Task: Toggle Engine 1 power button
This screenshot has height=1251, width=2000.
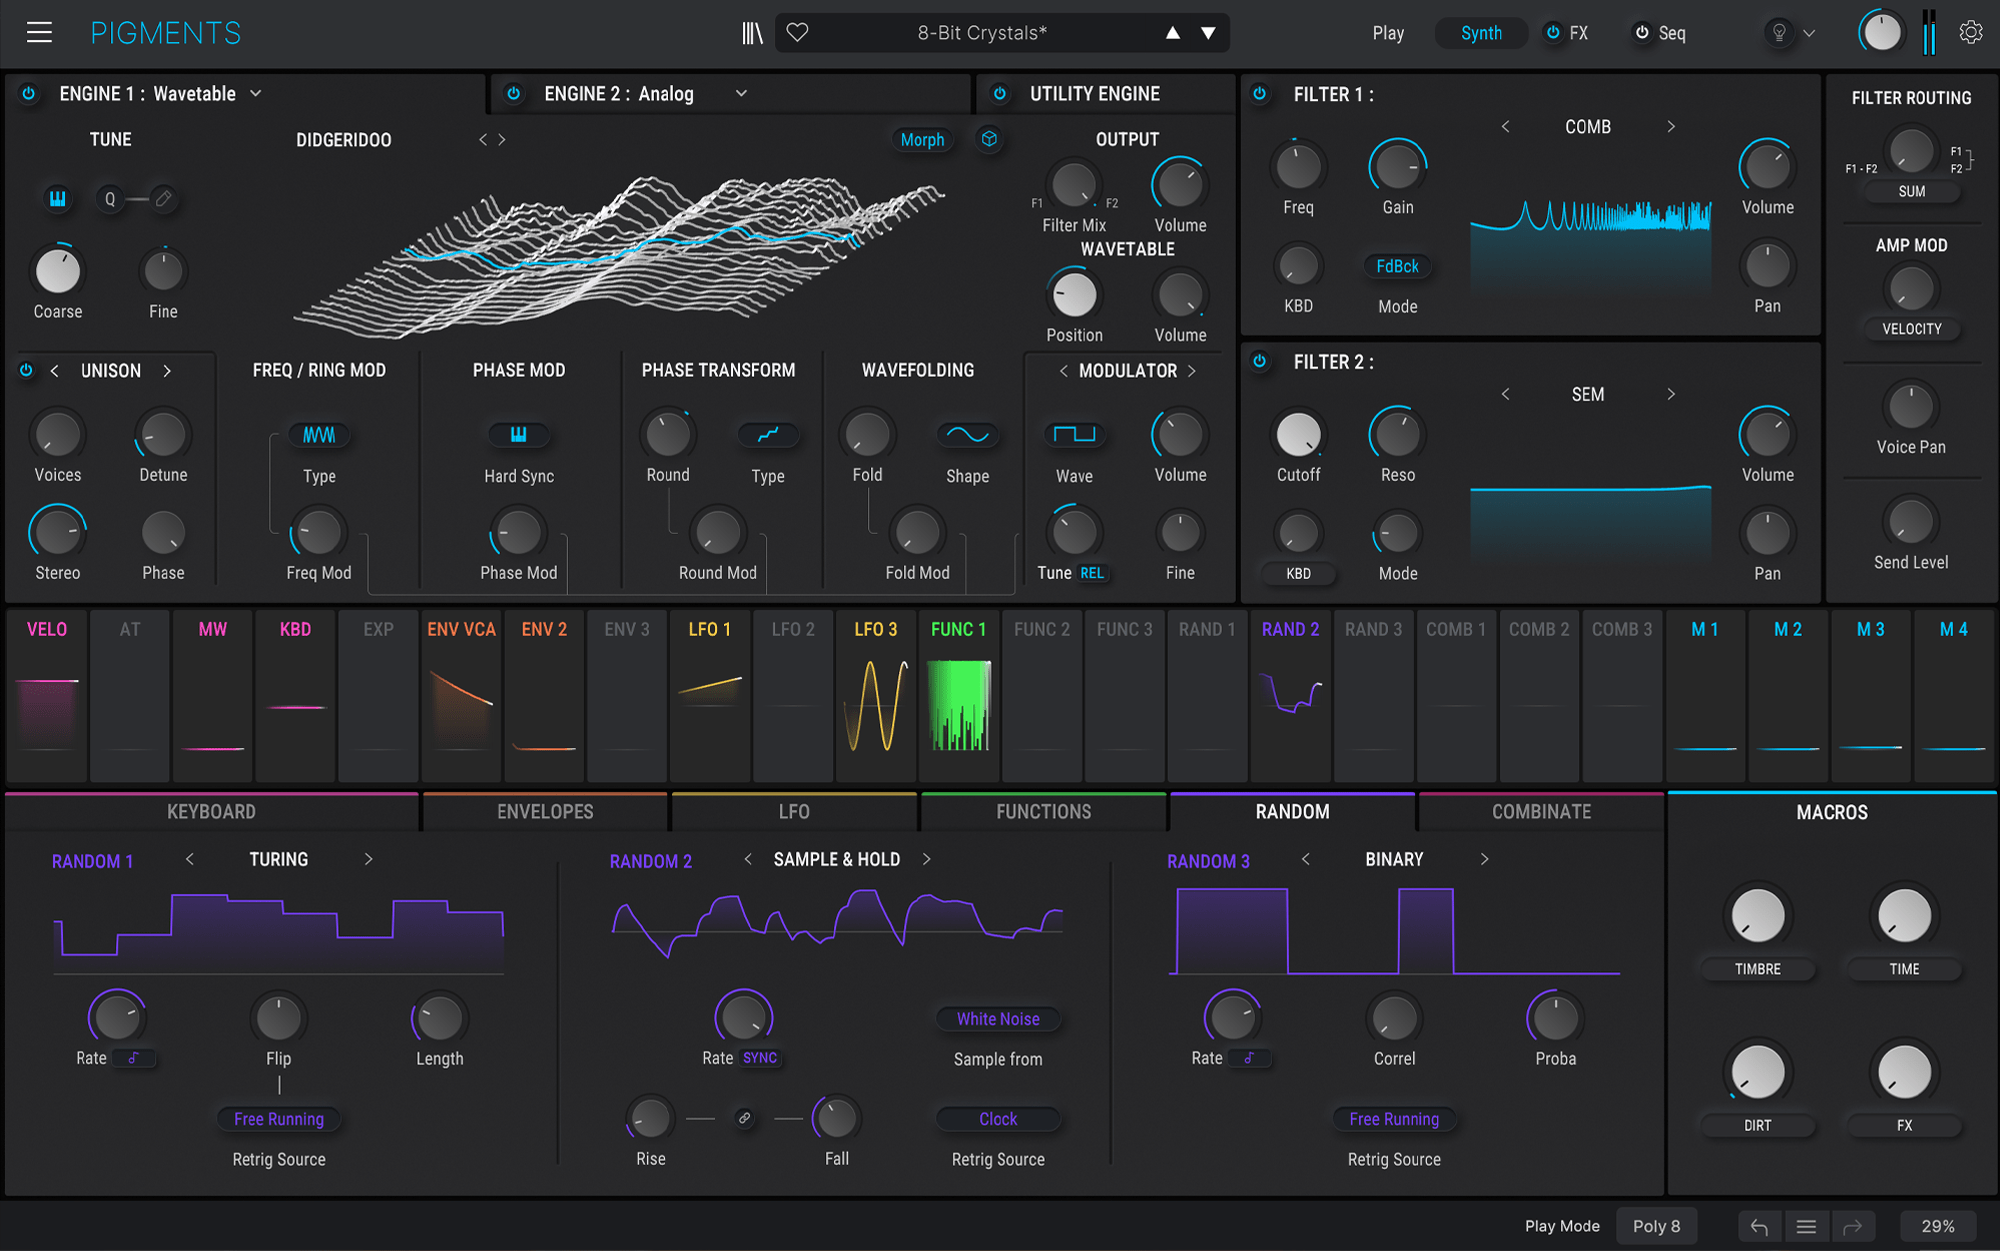Action: [x=29, y=94]
